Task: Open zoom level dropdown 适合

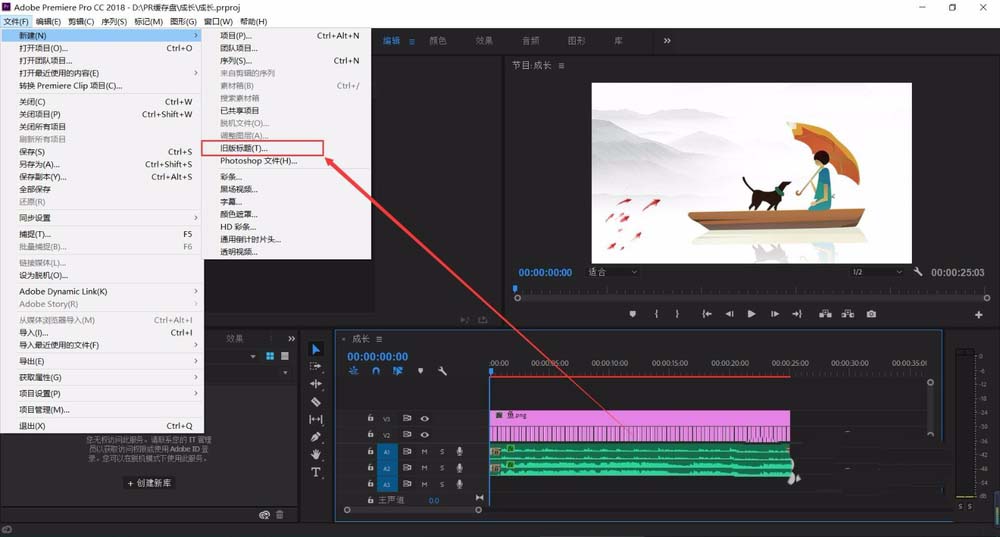Action: (612, 272)
